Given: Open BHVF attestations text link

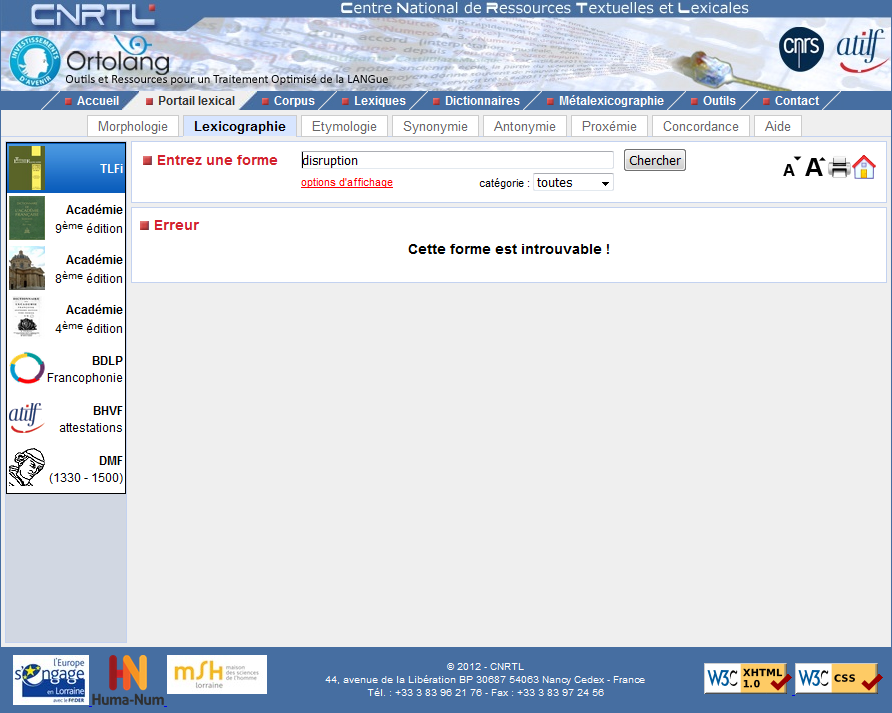Looking at the screenshot, I should pyautogui.click(x=91, y=419).
